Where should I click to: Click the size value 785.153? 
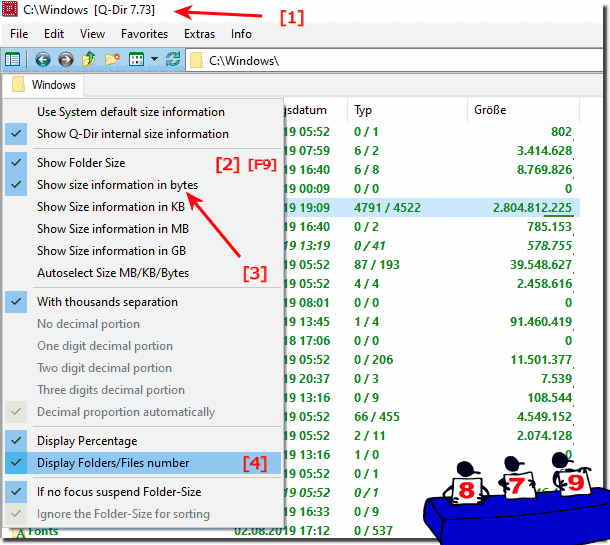549,227
